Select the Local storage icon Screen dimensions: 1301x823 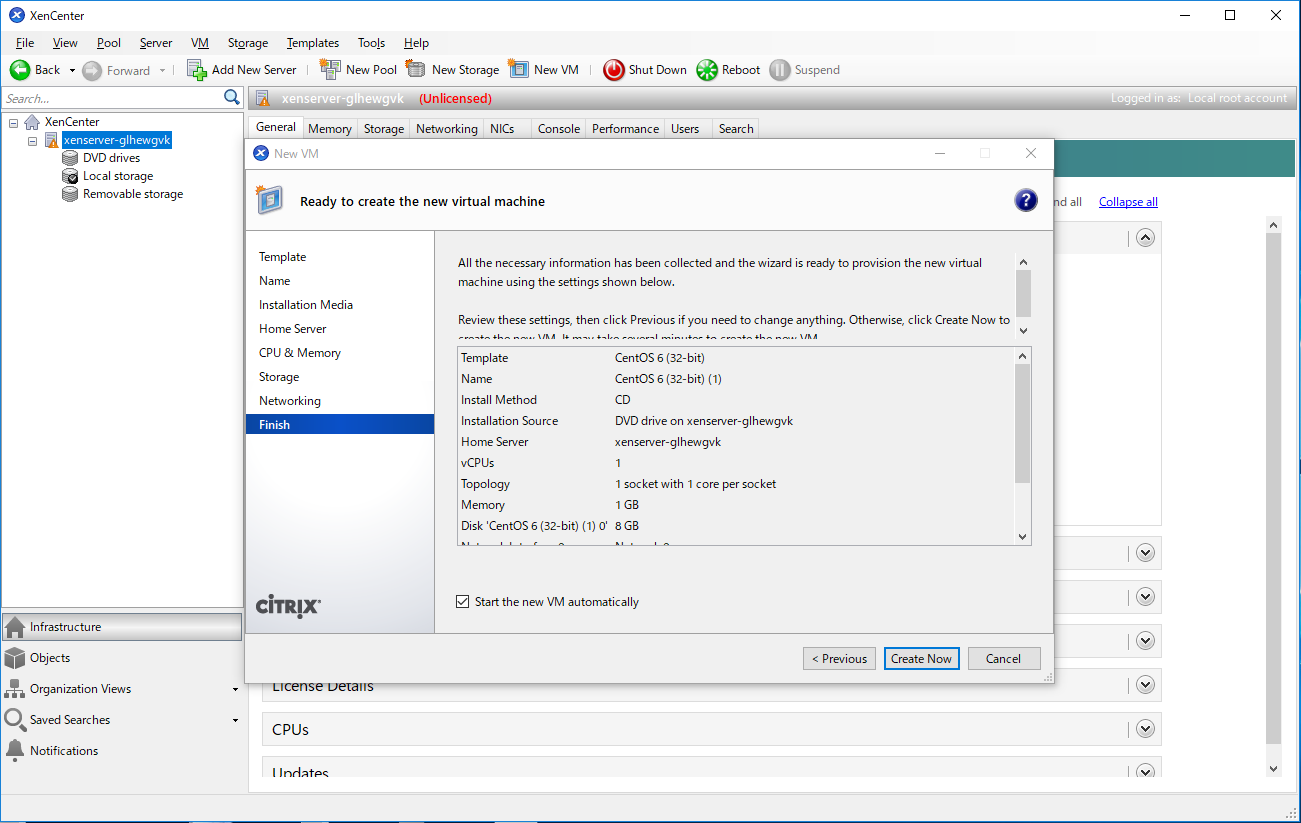coord(70,176)
